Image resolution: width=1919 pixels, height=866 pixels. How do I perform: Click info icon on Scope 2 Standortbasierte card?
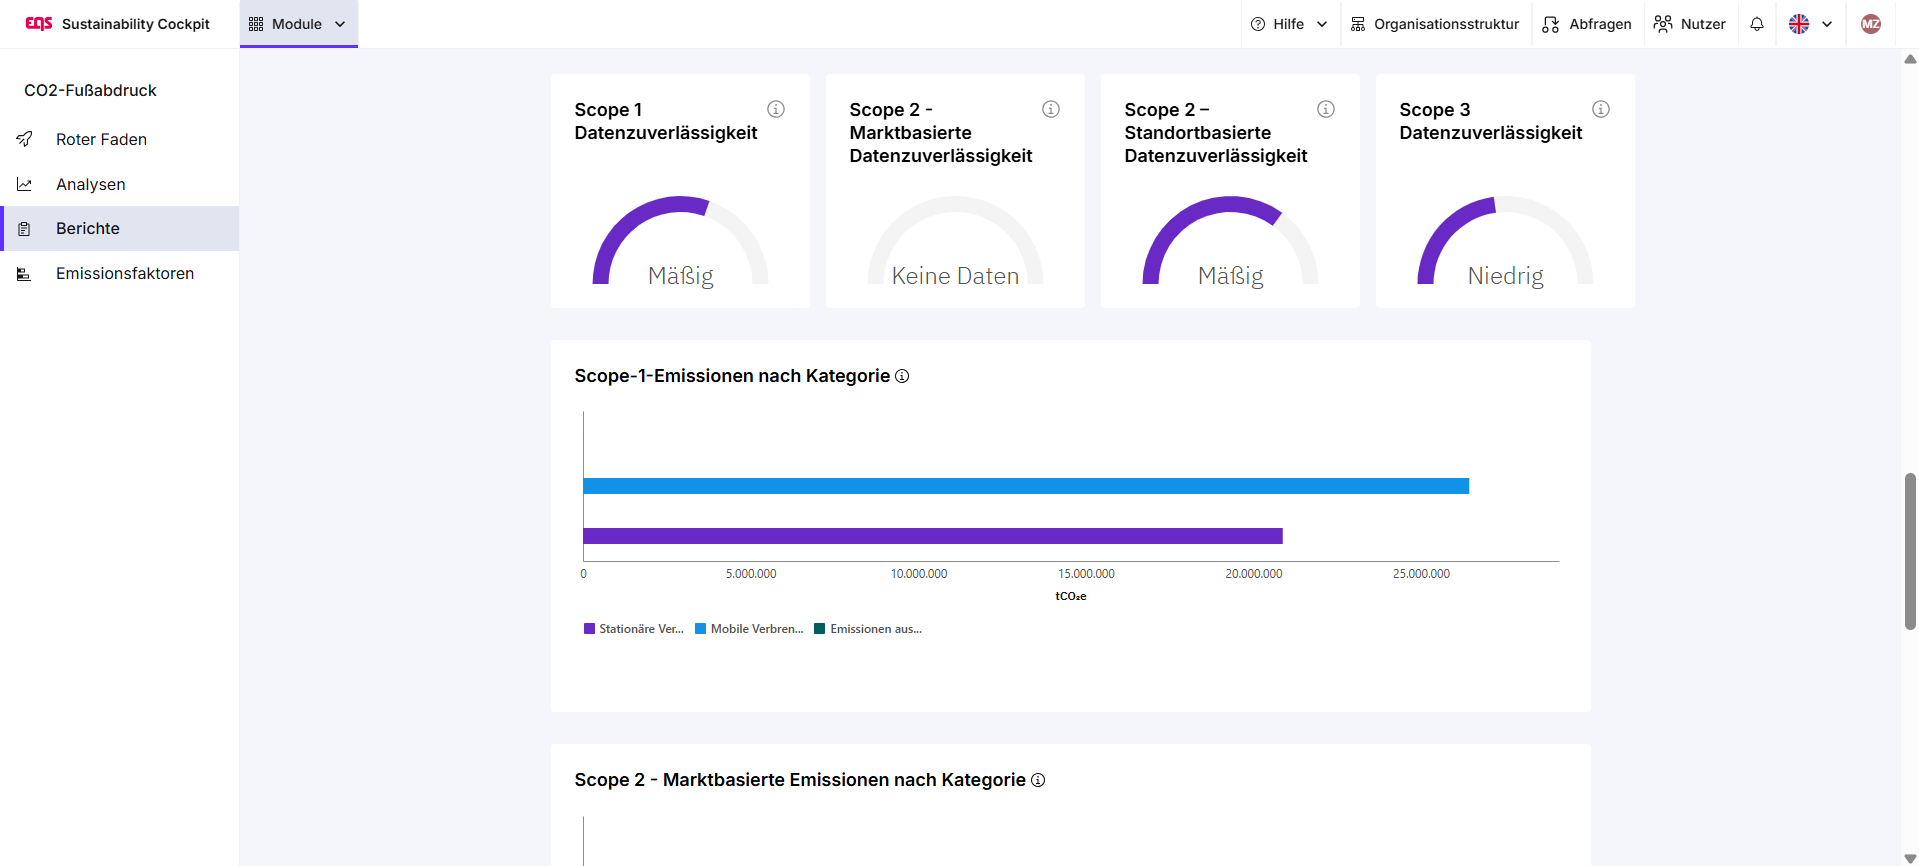(x=1325, y=109)
